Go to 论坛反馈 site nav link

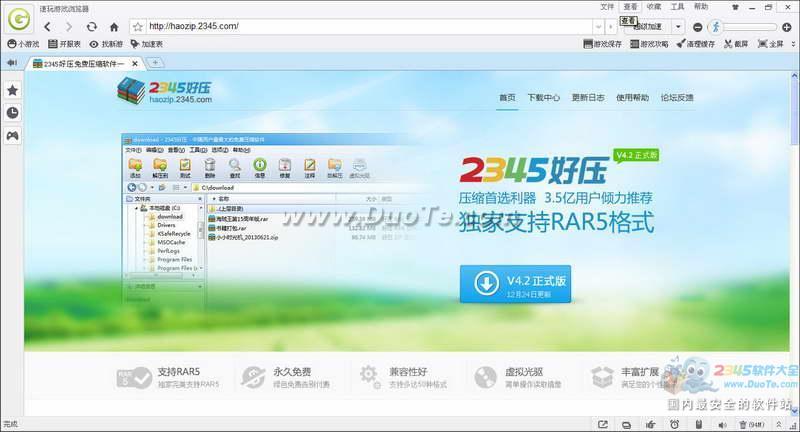(x=677, y=97)
